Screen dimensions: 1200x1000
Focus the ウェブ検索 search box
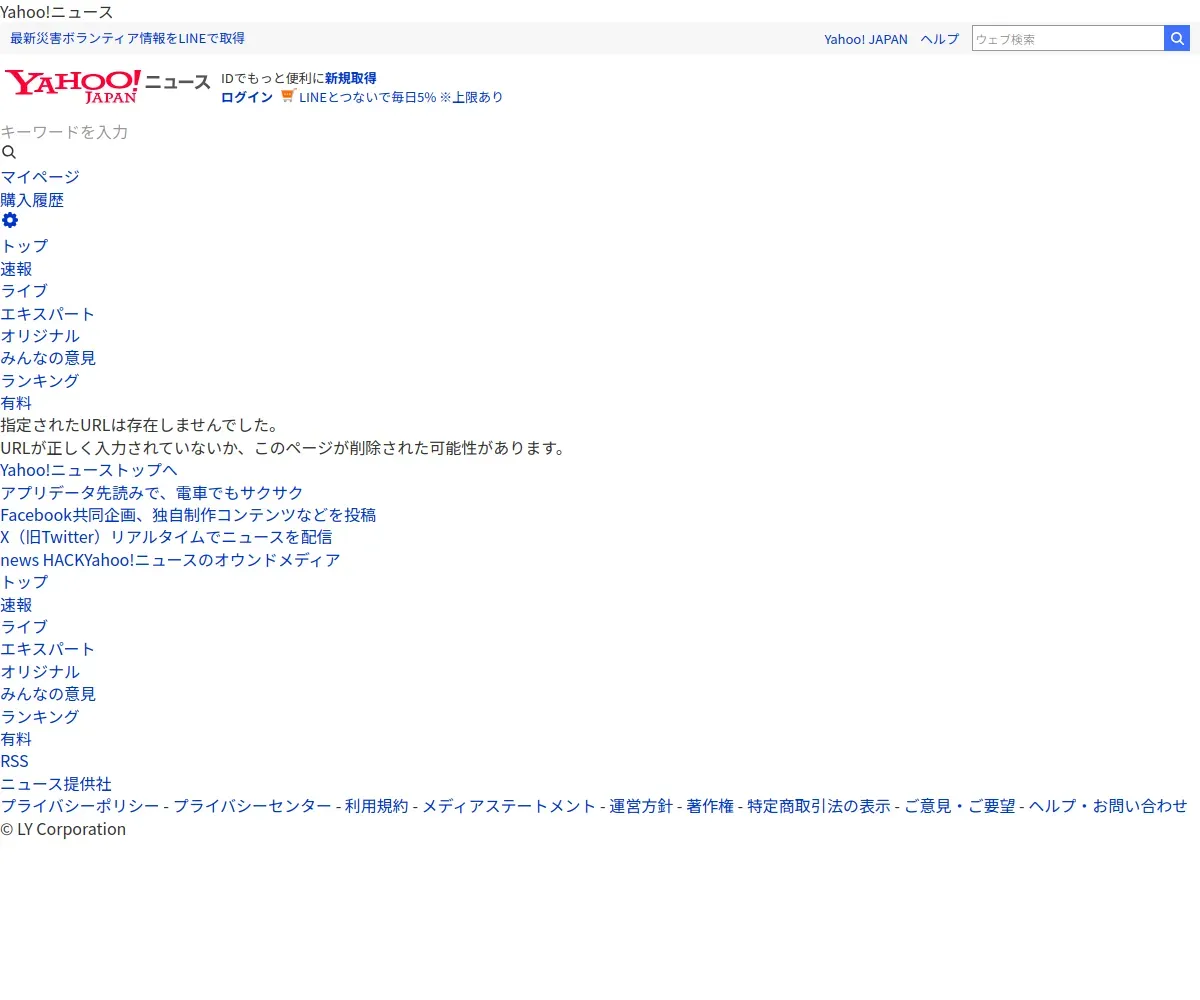pos(1068,38)
